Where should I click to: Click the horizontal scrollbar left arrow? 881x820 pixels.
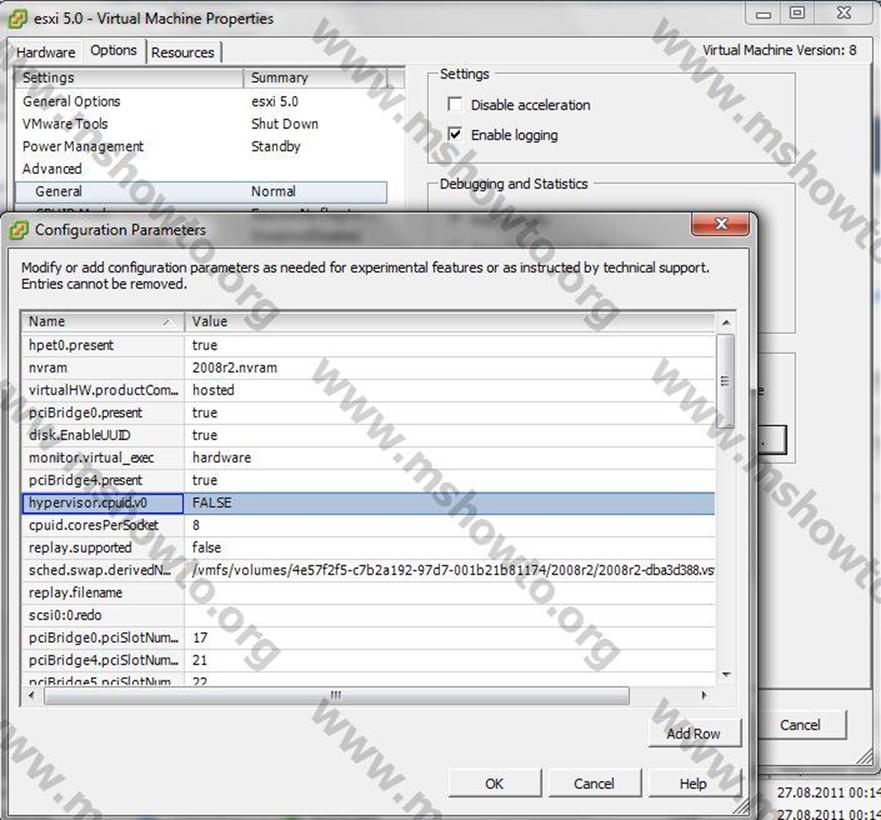pos(31,695)
